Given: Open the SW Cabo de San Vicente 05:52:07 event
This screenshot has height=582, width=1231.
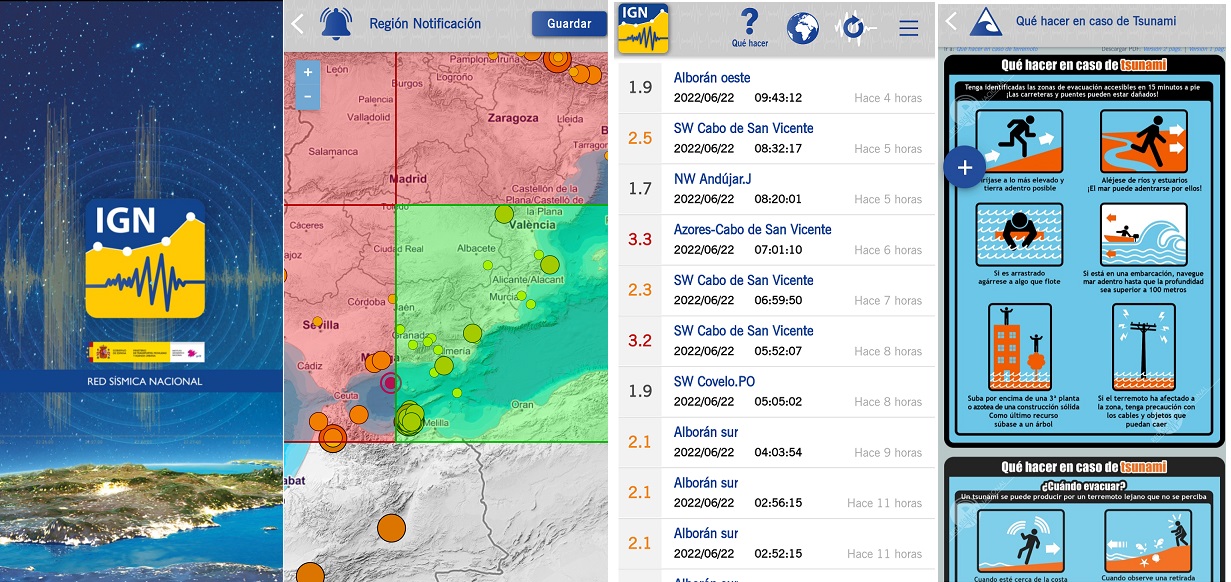Looking at the screenshot, I should pyautogui.click(x=777, y=341).
